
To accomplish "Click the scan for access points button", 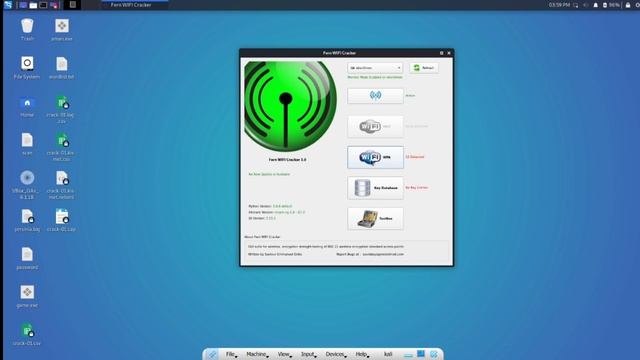I will (x=375, y=96).
